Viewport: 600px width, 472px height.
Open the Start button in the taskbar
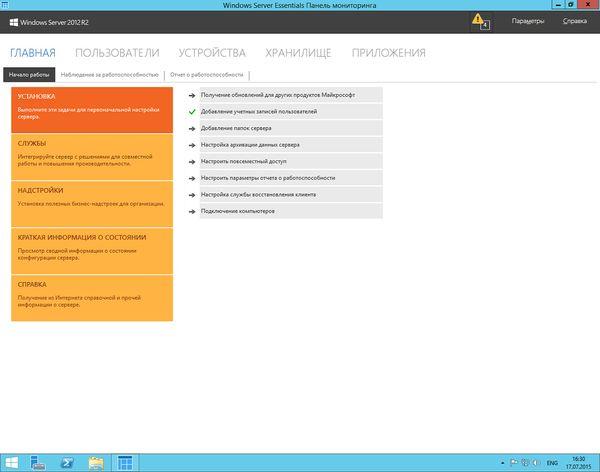(12, 463)
